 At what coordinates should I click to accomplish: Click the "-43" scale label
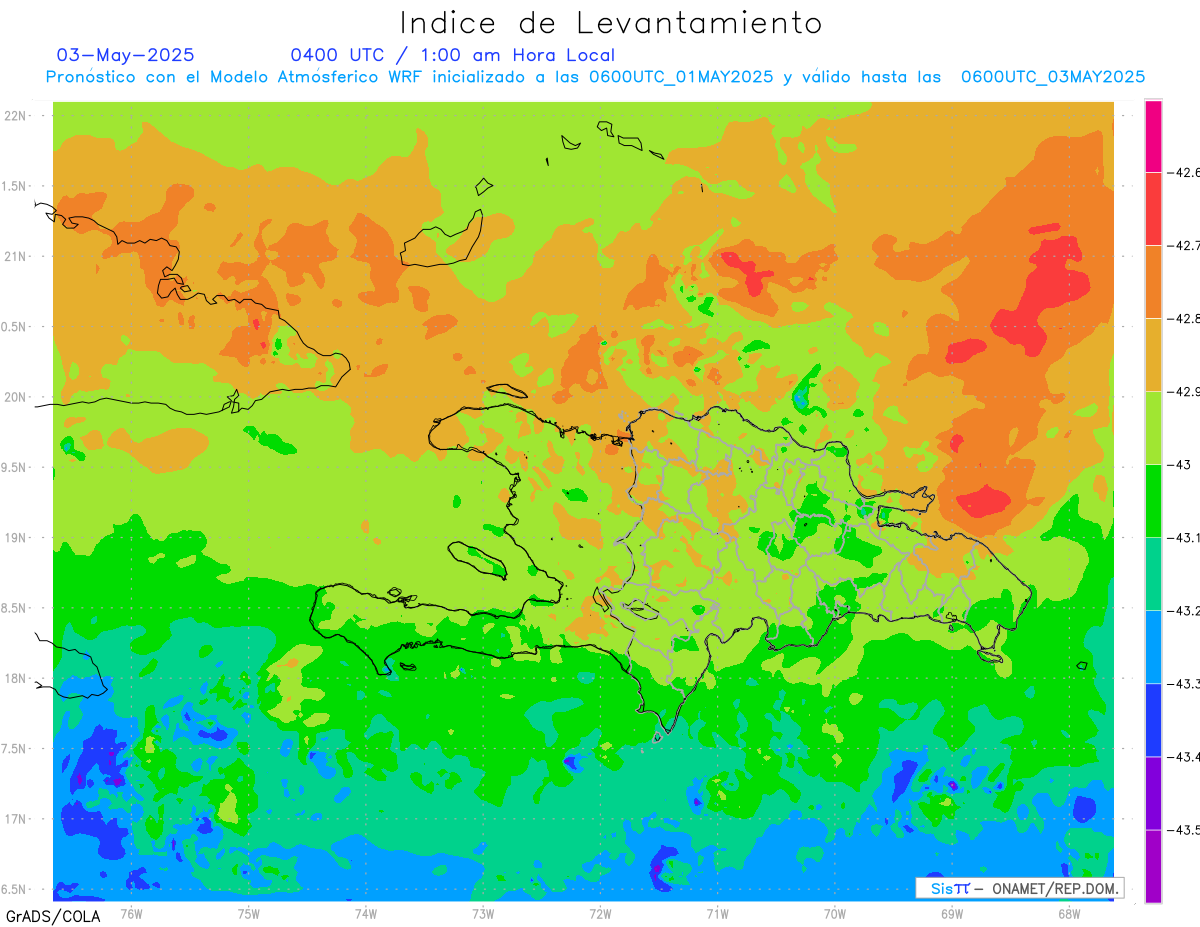coord(1180,465)
